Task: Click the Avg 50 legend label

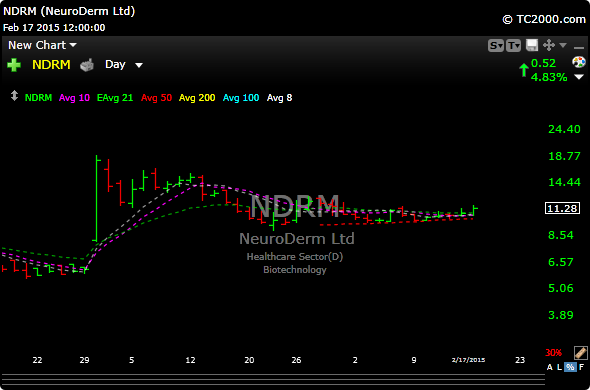Action: (x=157, y=98)
